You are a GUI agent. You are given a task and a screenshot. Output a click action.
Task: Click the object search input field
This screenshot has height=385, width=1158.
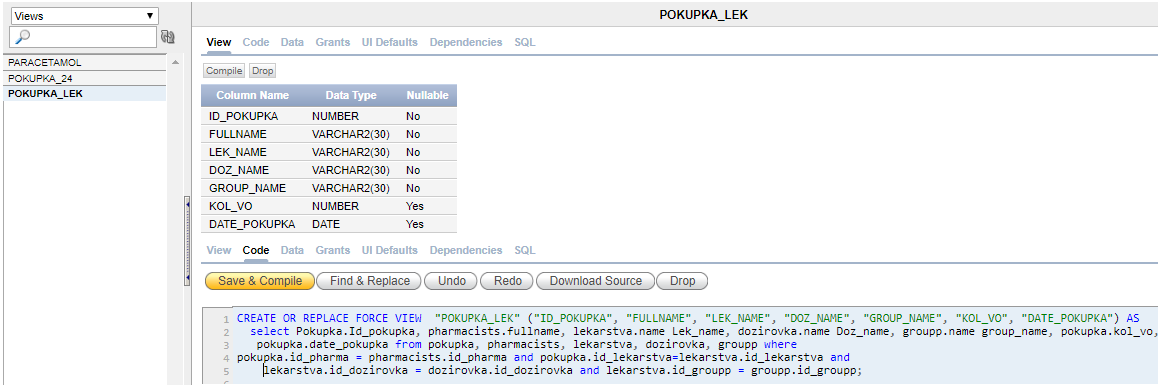[x=83, y=37]
